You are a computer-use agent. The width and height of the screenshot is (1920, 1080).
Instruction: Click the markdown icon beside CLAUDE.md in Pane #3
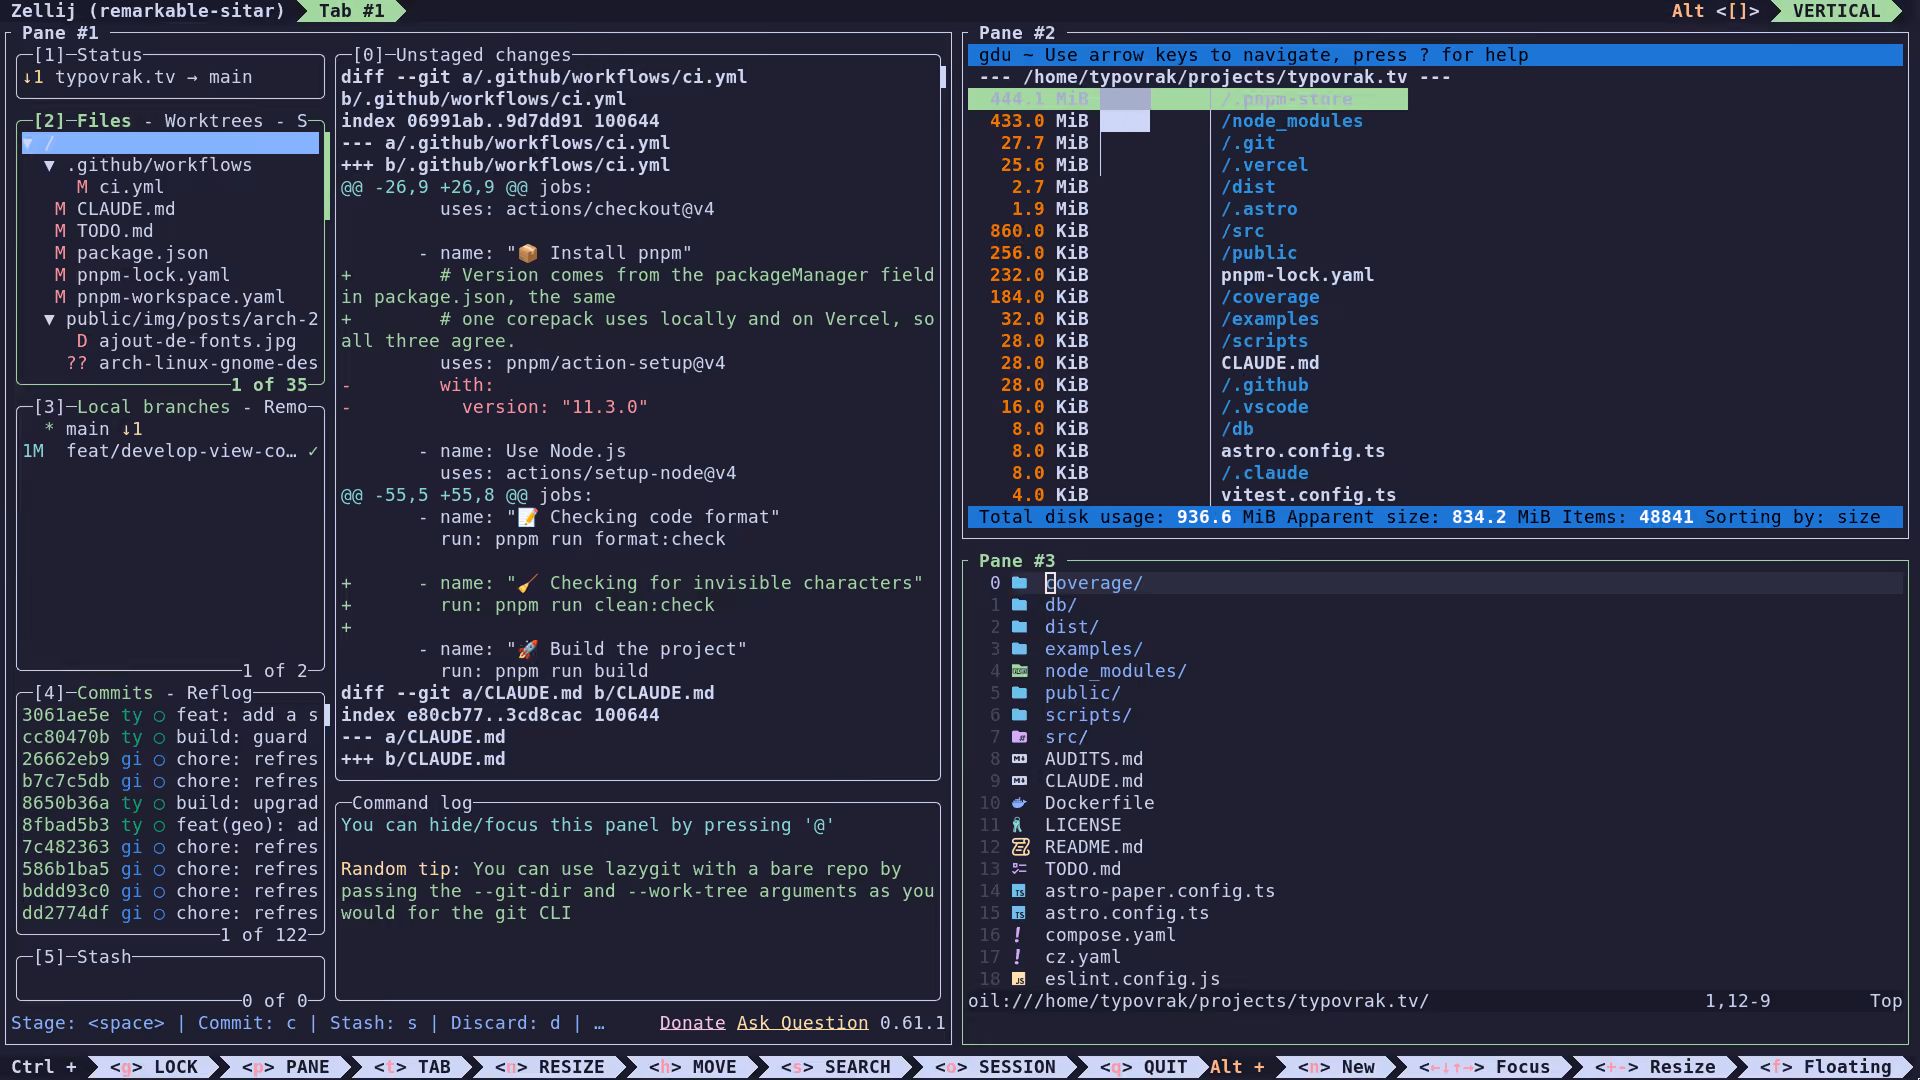pos(1019,781)
